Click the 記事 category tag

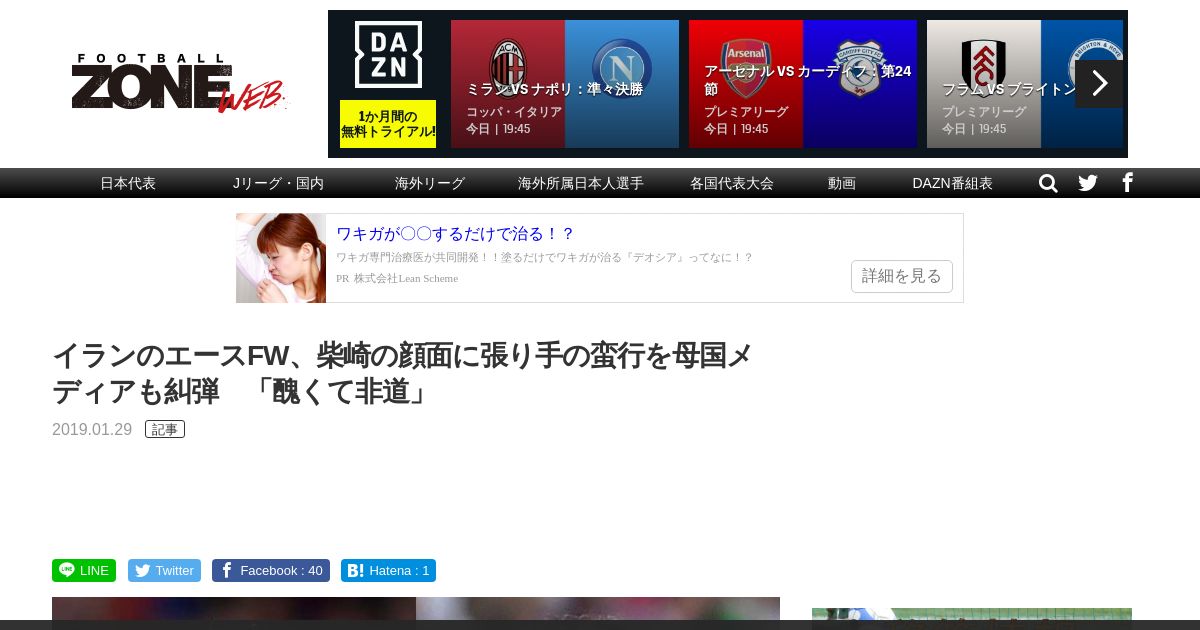click(165, 429)
